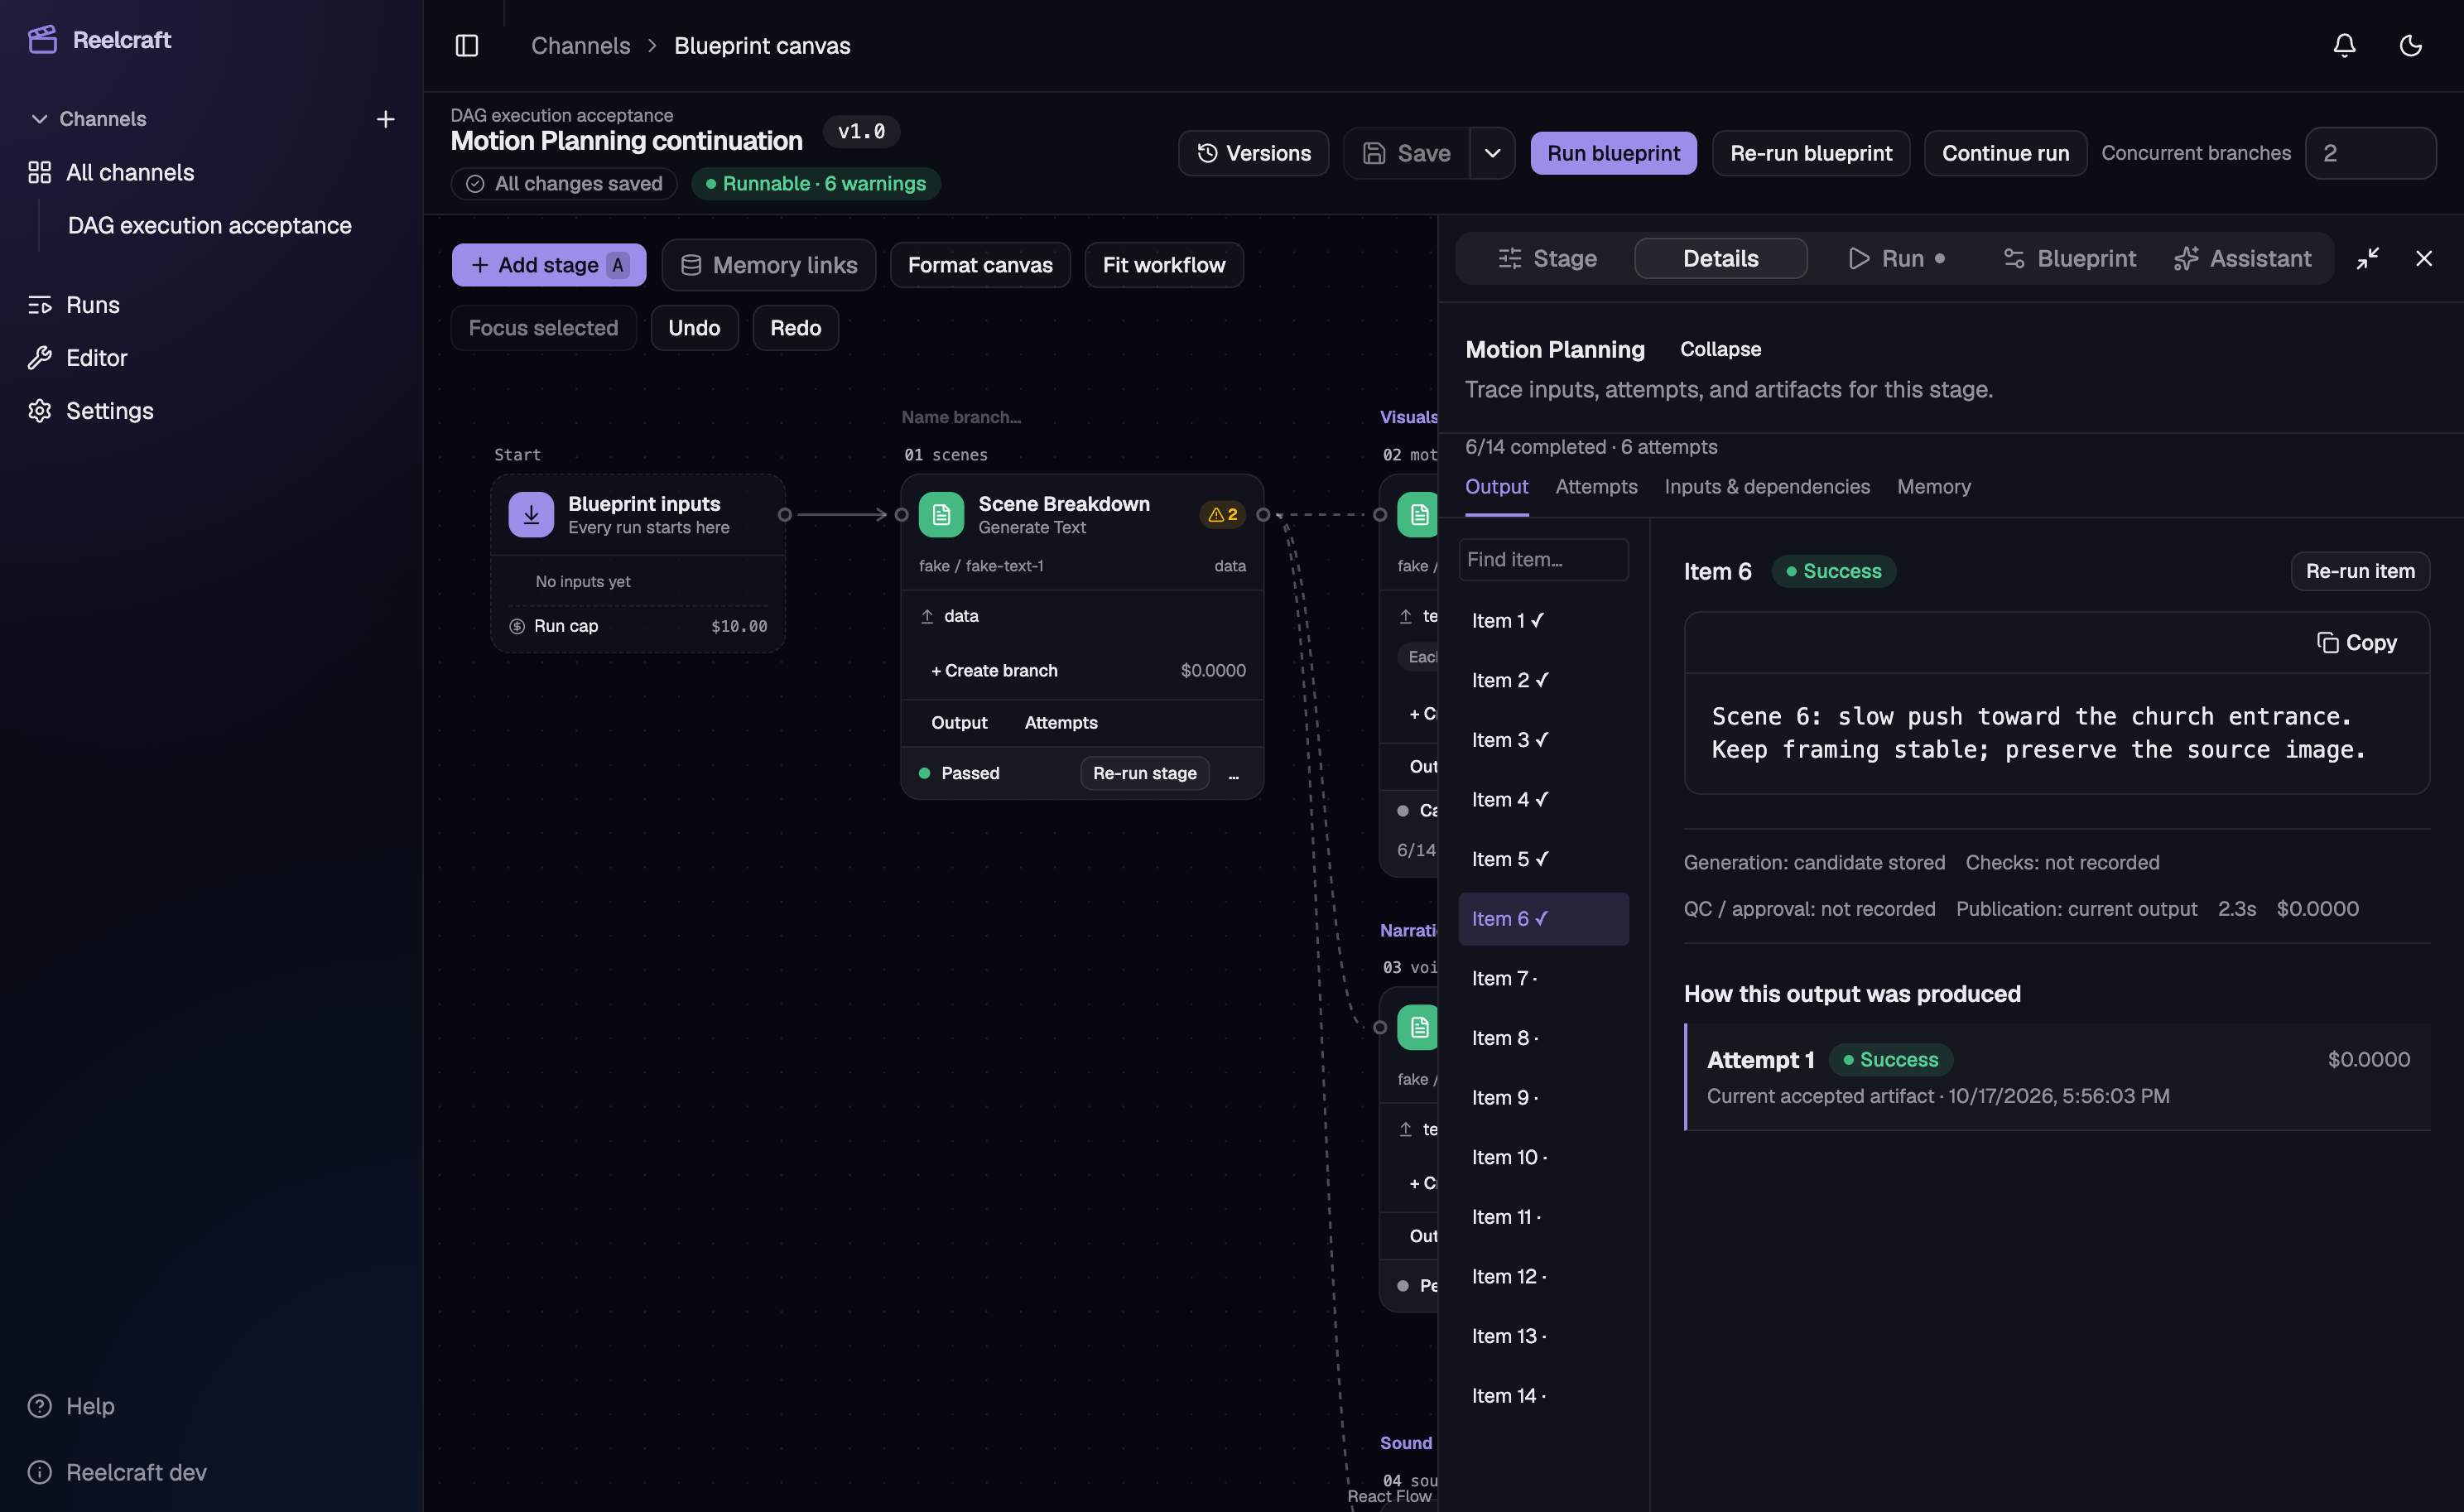This screenshot has height=1512, width=2464.
Task: Open notifications bell
Action: [2344, 45]
